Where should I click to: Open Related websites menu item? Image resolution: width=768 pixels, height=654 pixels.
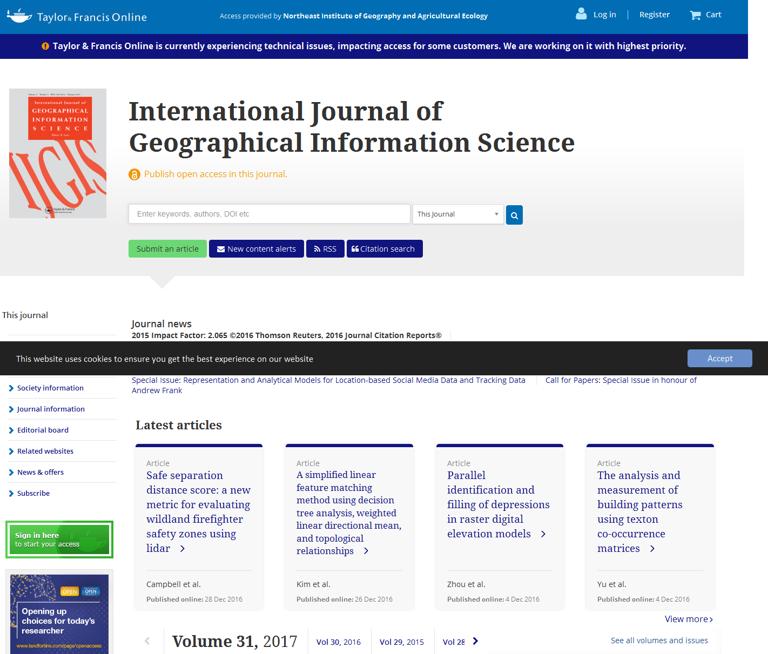click(45, 451)
